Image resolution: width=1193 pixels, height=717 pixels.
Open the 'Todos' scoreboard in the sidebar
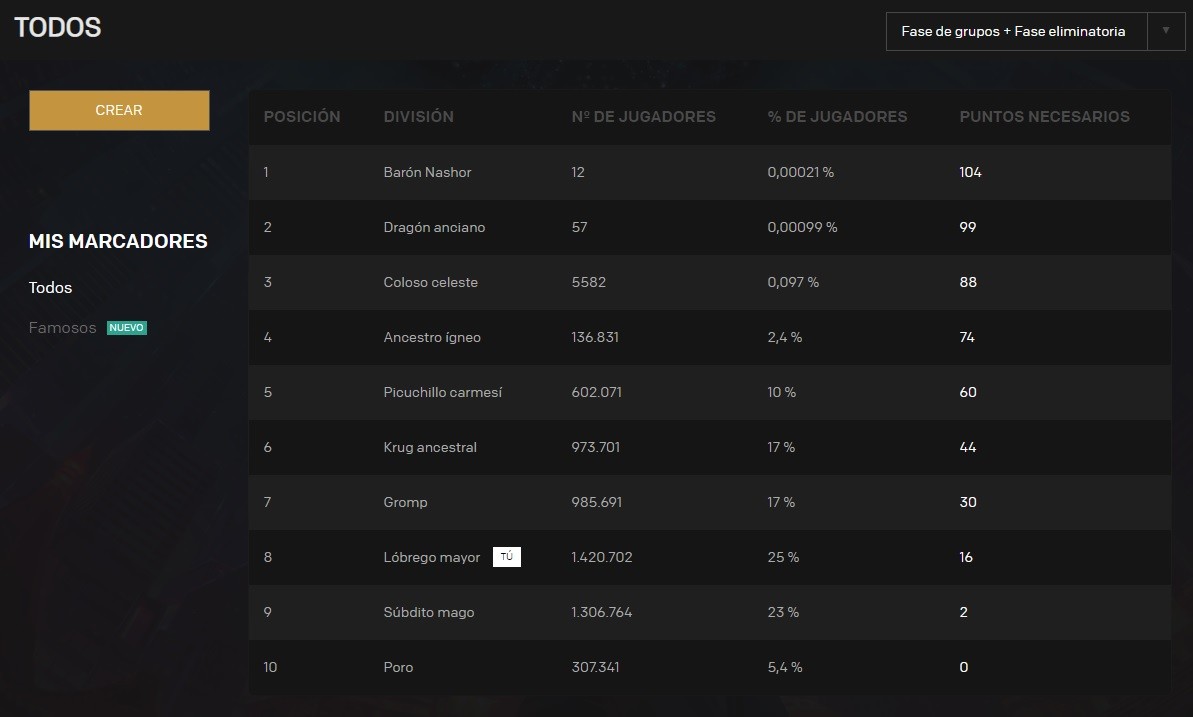pyautogui.click(x=50, y=287)
